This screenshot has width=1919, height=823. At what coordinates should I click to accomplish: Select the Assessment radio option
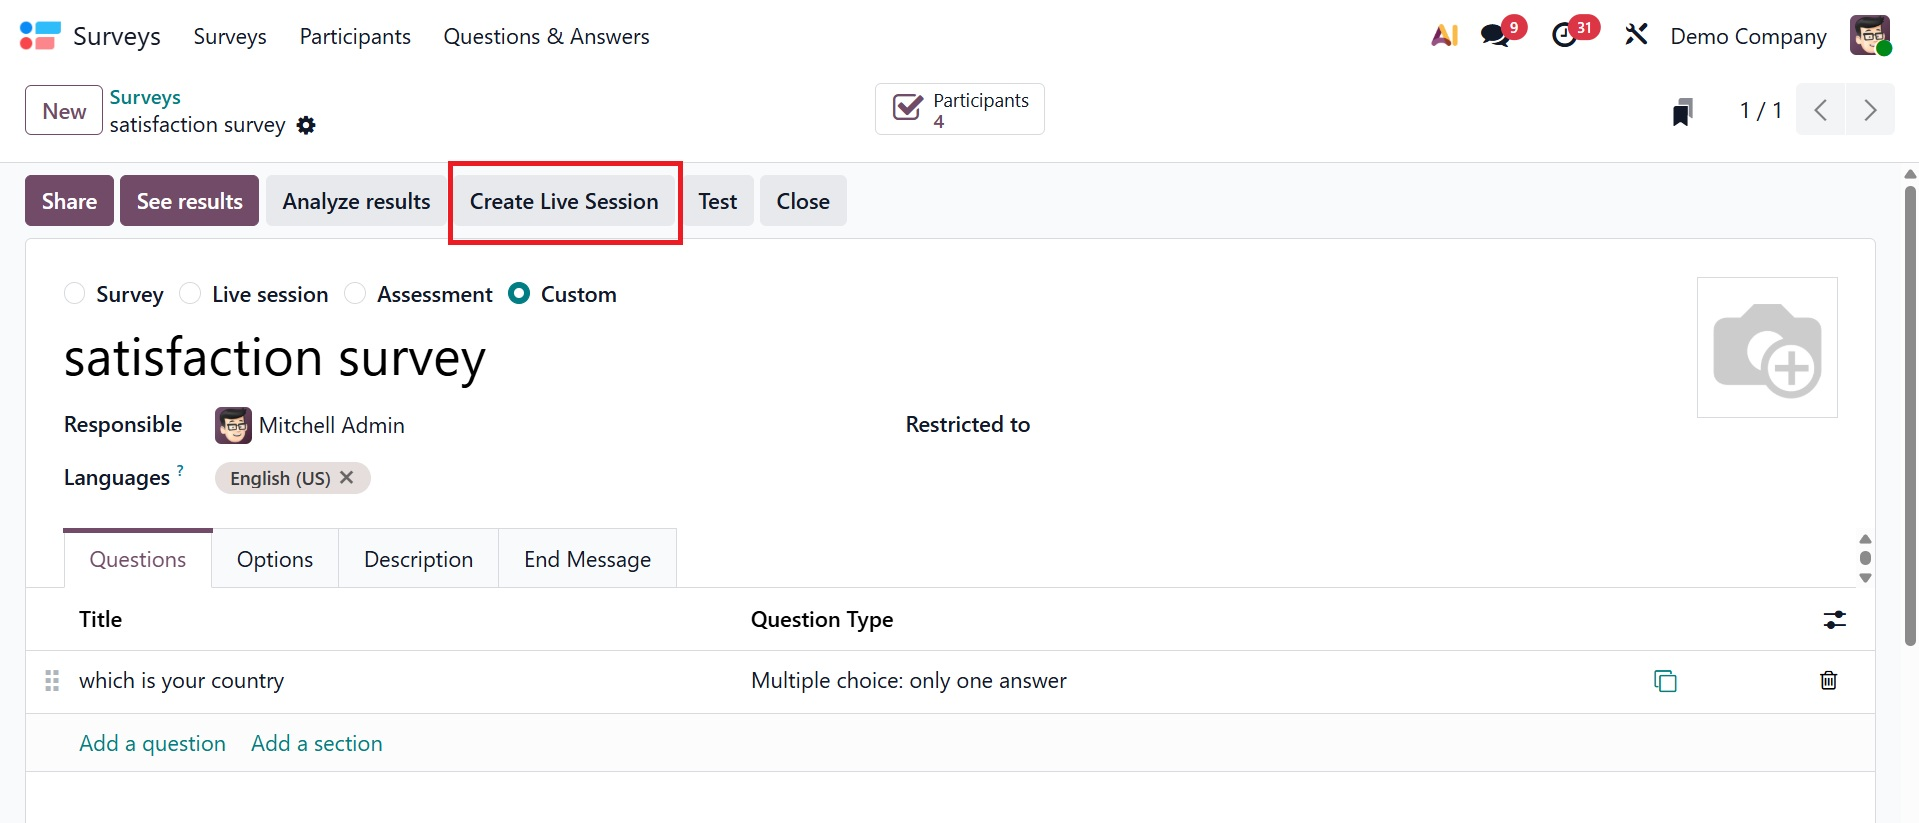point(355,294)
